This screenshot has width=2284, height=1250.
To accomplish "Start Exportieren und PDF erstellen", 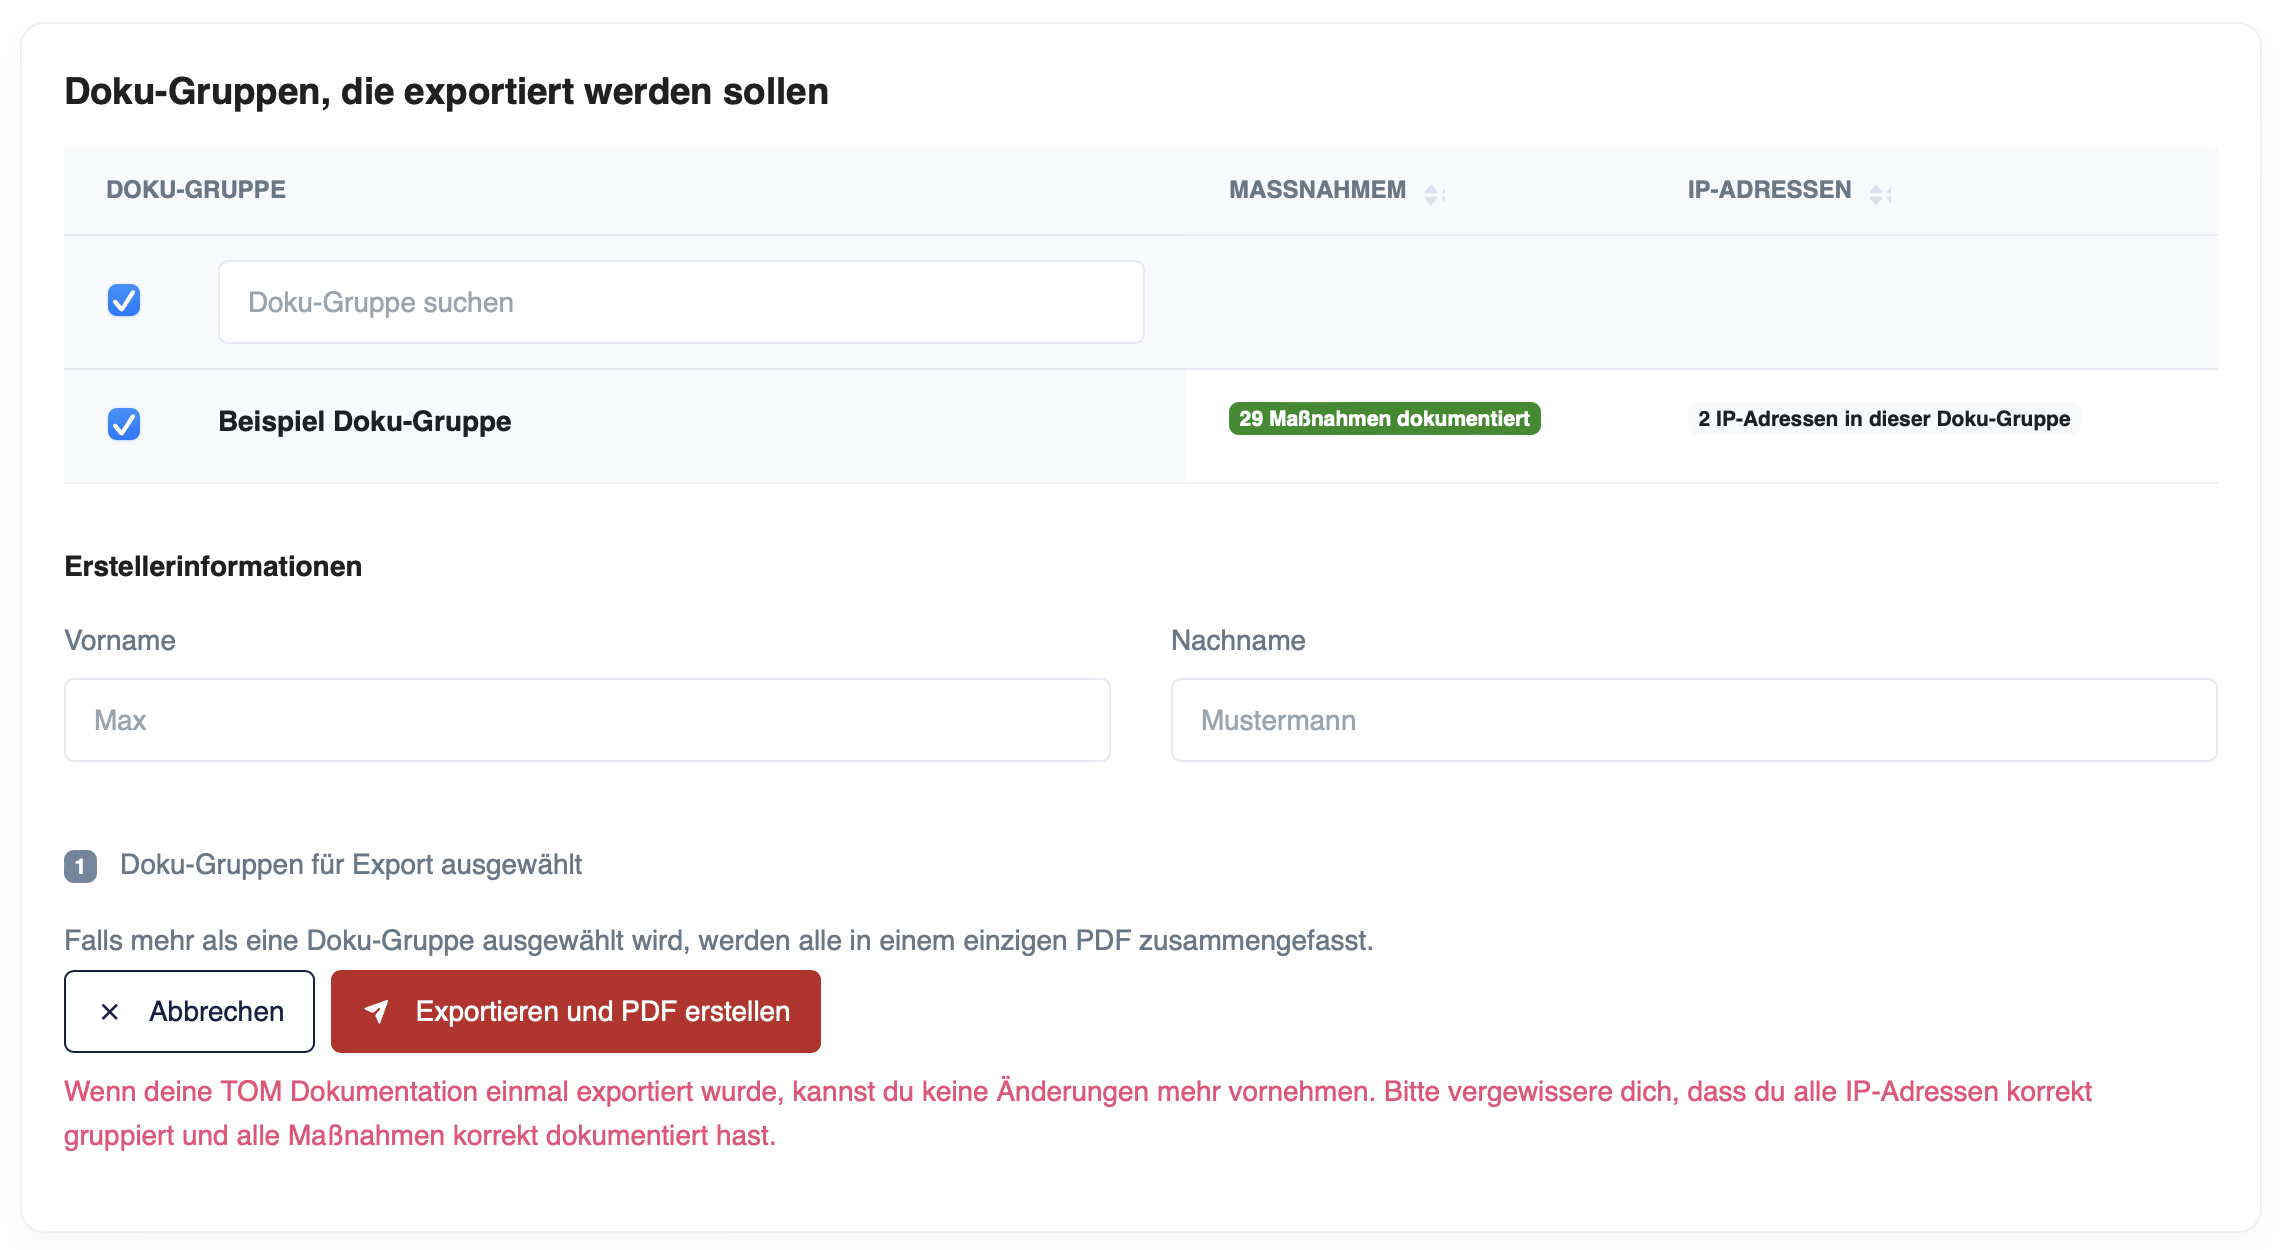I will tap(576, 1011).
